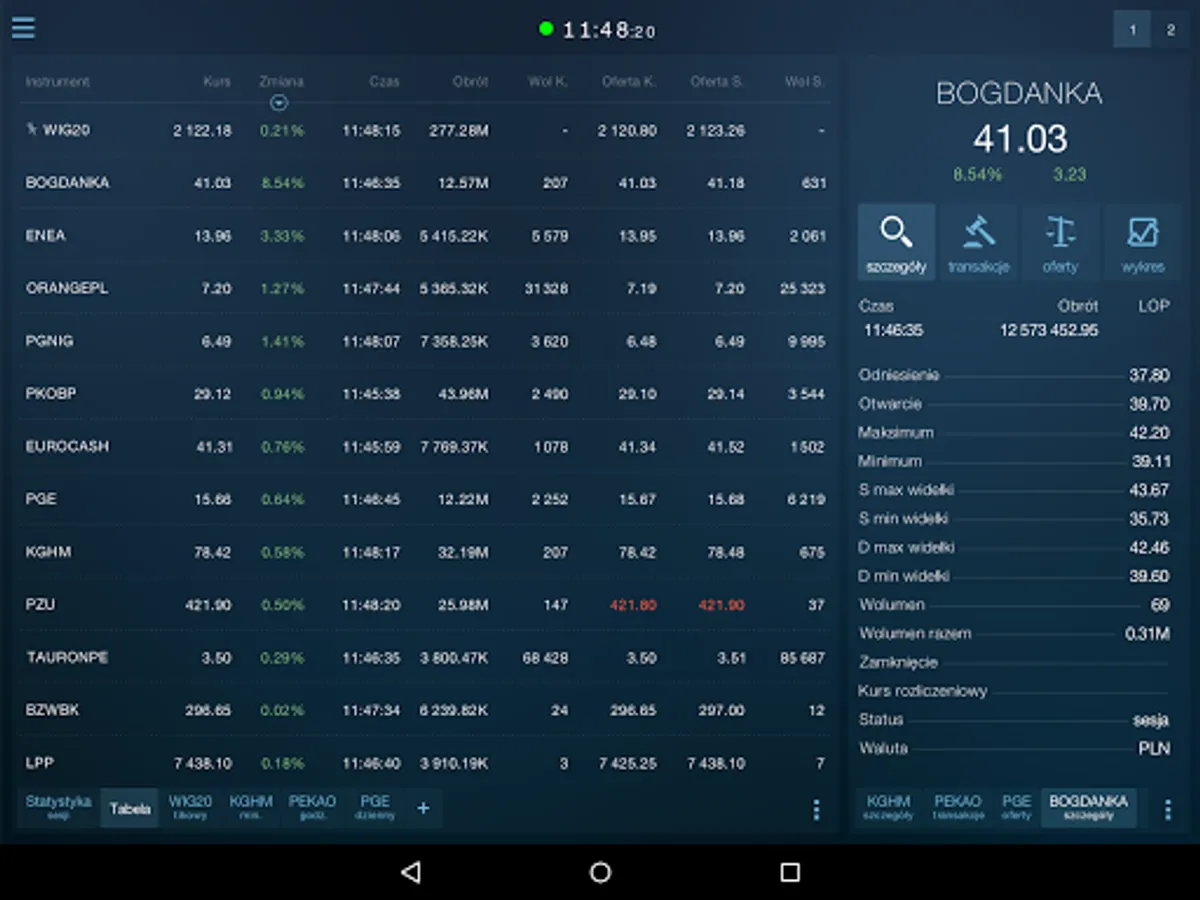Select the PZU instrument row
Viewport: 1200px width, 900px height.
[425, 605]
